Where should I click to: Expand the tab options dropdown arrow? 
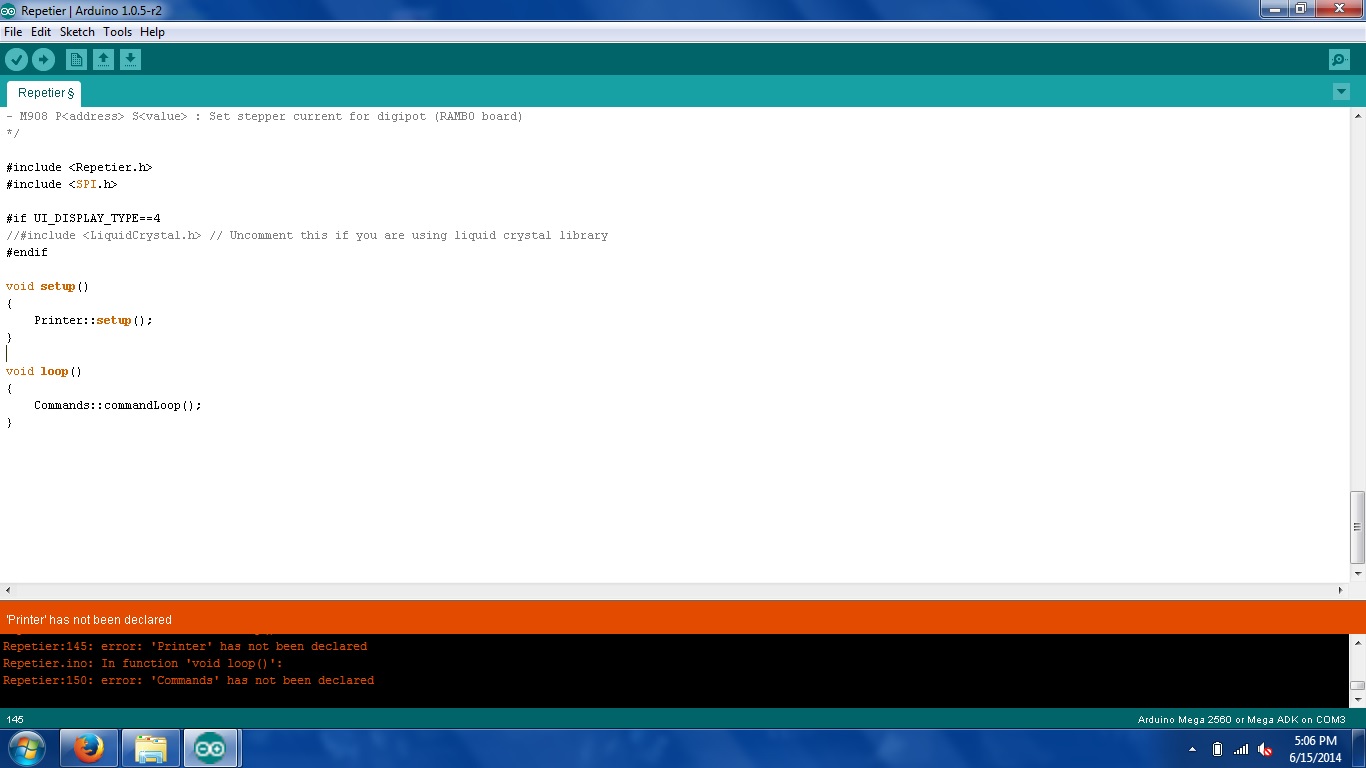[1341, 92]
